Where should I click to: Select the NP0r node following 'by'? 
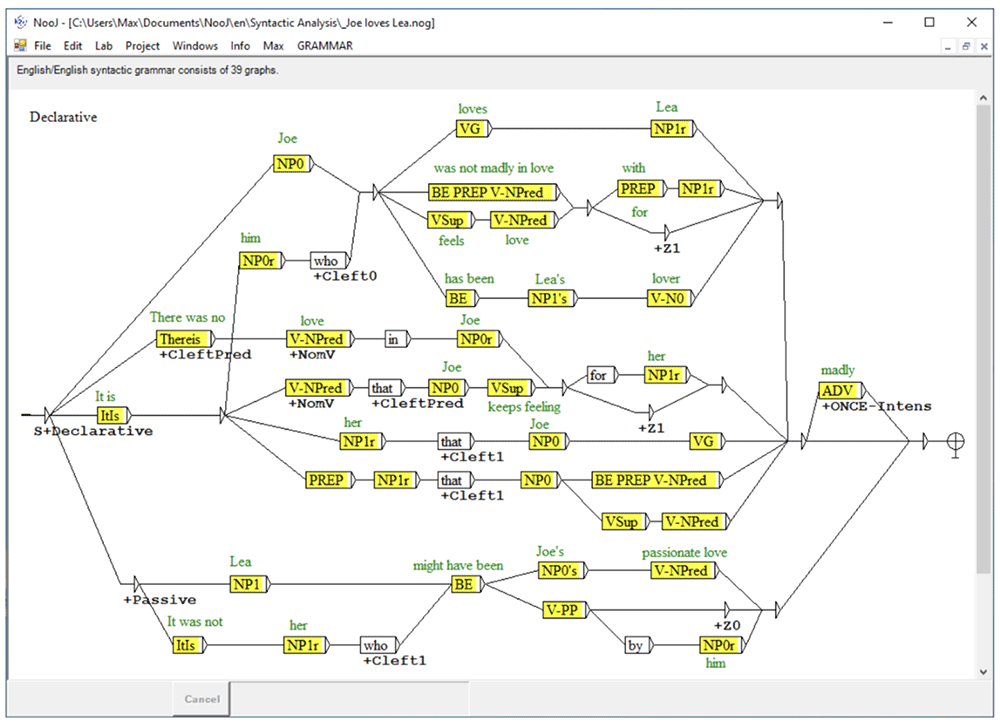coord(721,645)
